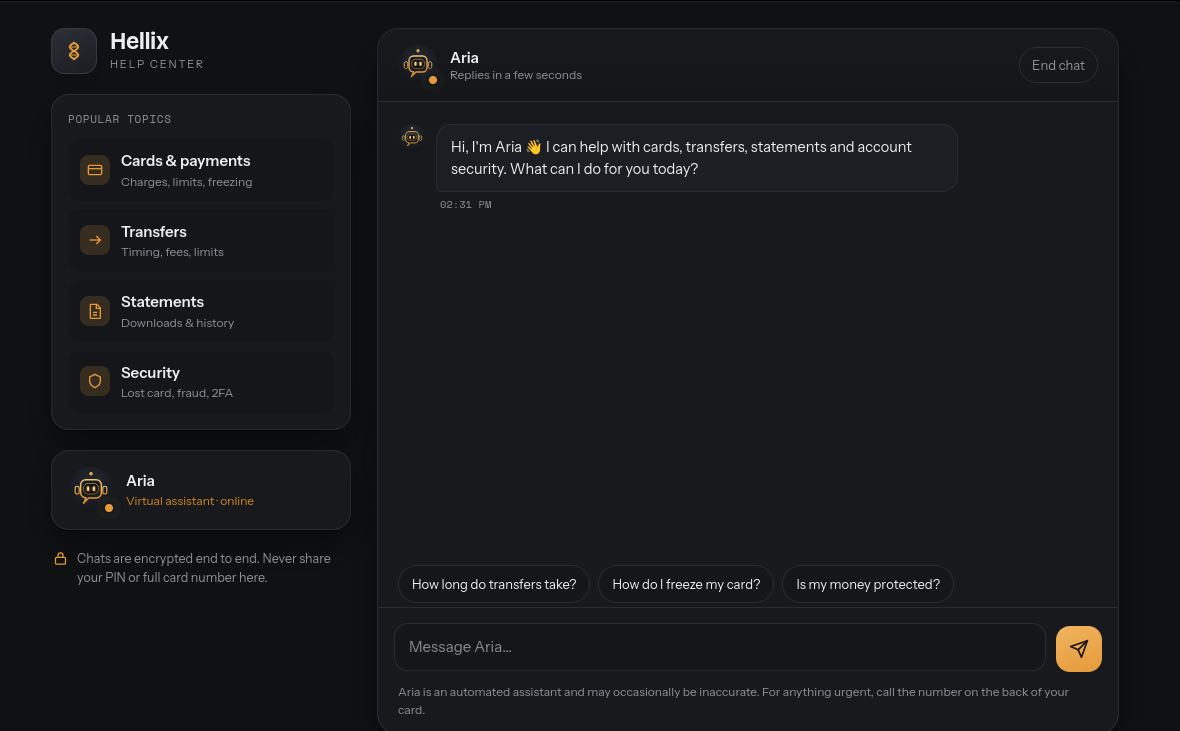Click the credit card icon for Cards & payments
The height and width of the screenshot is (731, 1180).
(95, 170)
